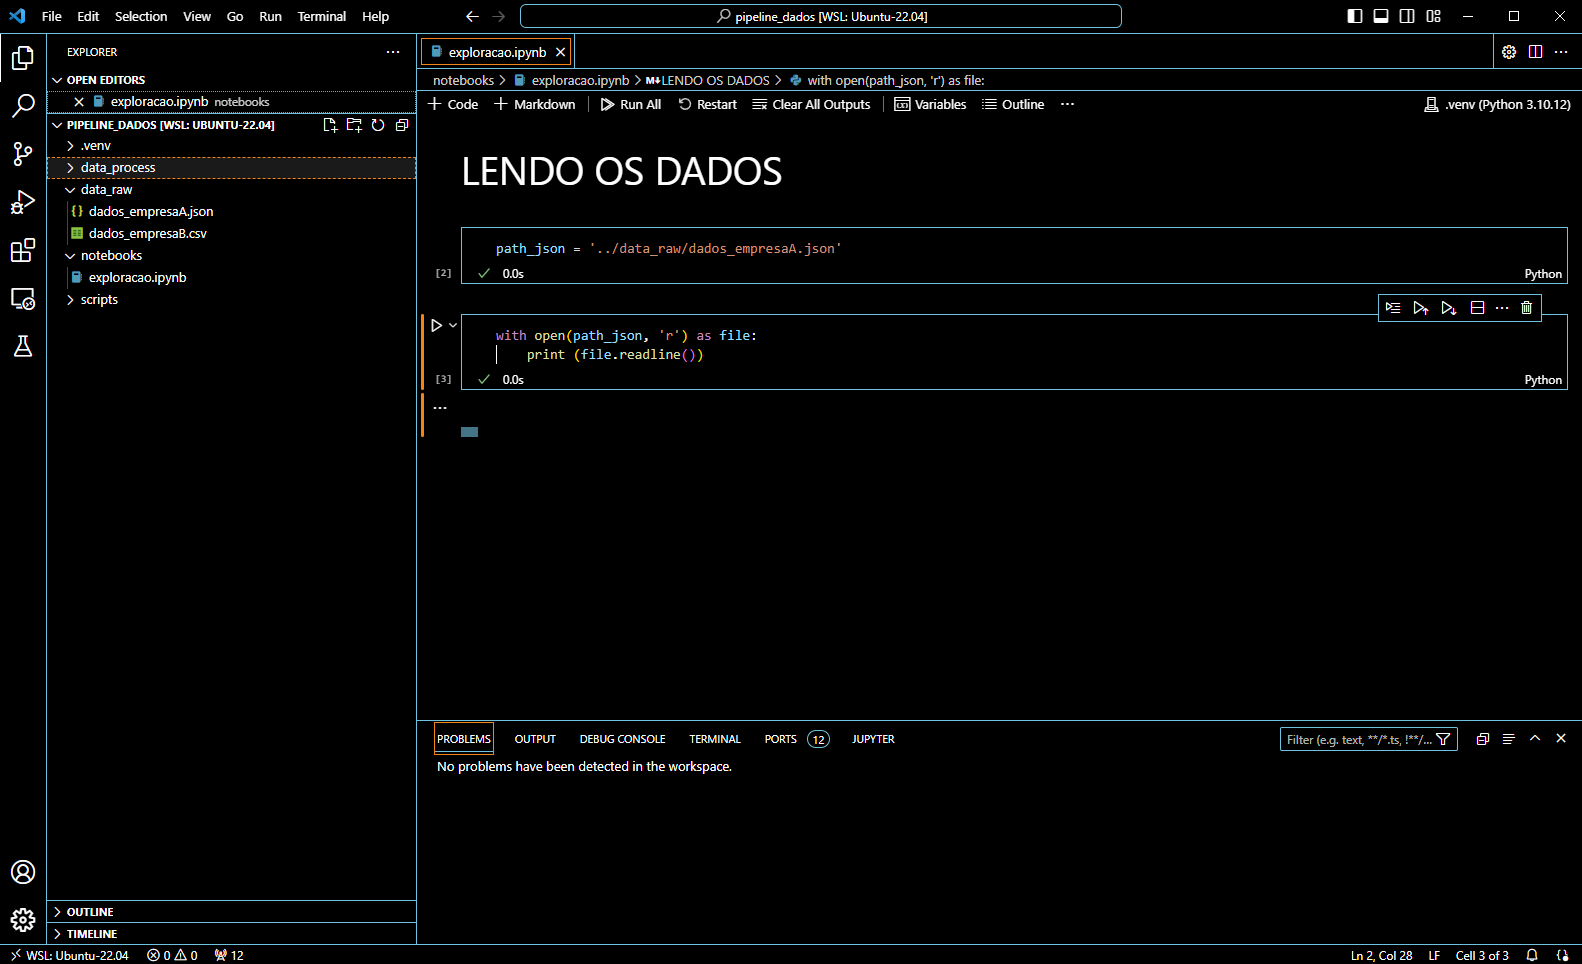Switch to the PORTS panel tab
Screen dimensions: 1582x964
point(780,739)
